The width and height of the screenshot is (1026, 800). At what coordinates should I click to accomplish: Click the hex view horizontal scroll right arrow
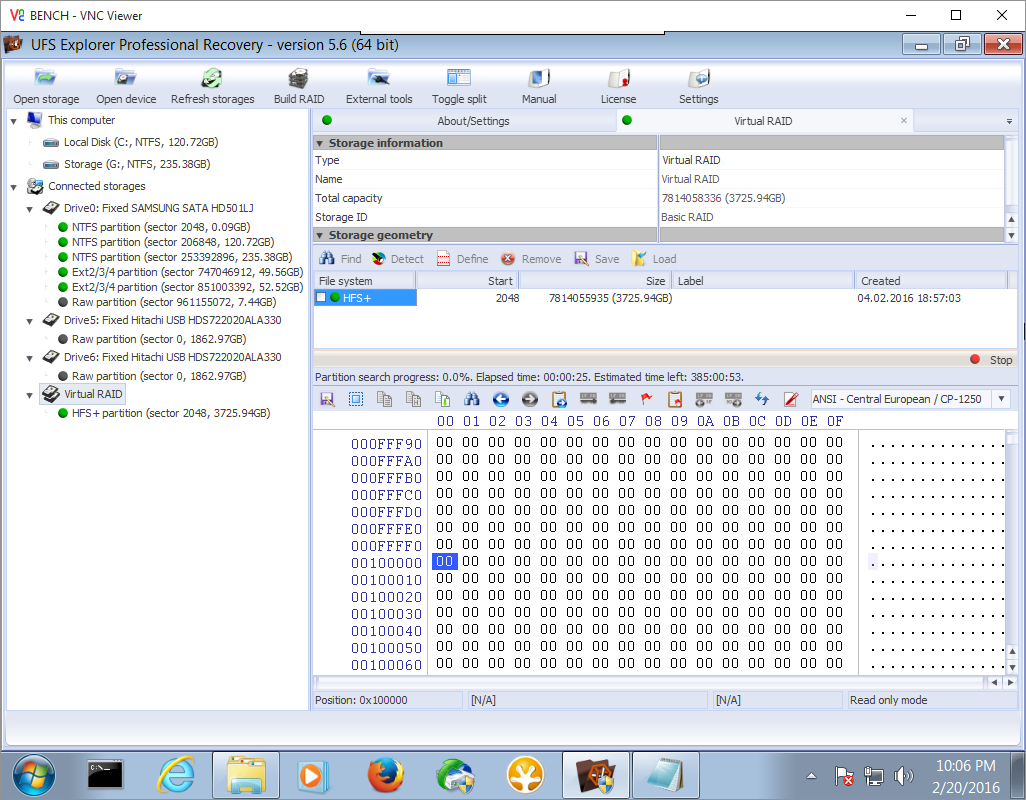pyautogui.click(x=1010, y=682)
